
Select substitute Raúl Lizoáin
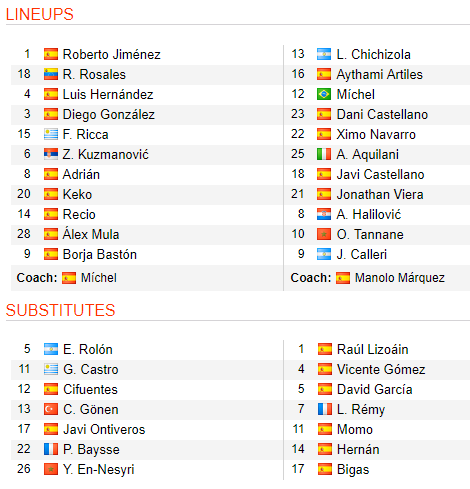[372, 349]
